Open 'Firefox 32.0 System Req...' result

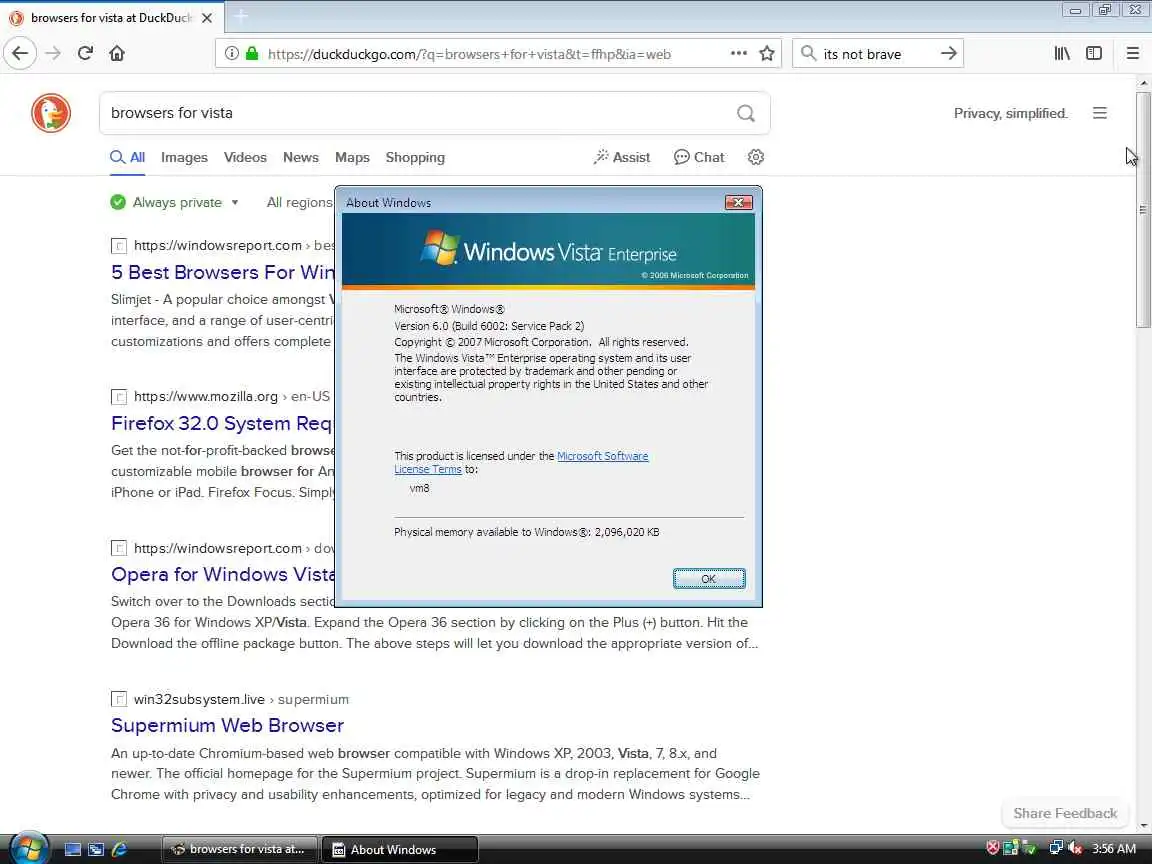tap(221, 423)
